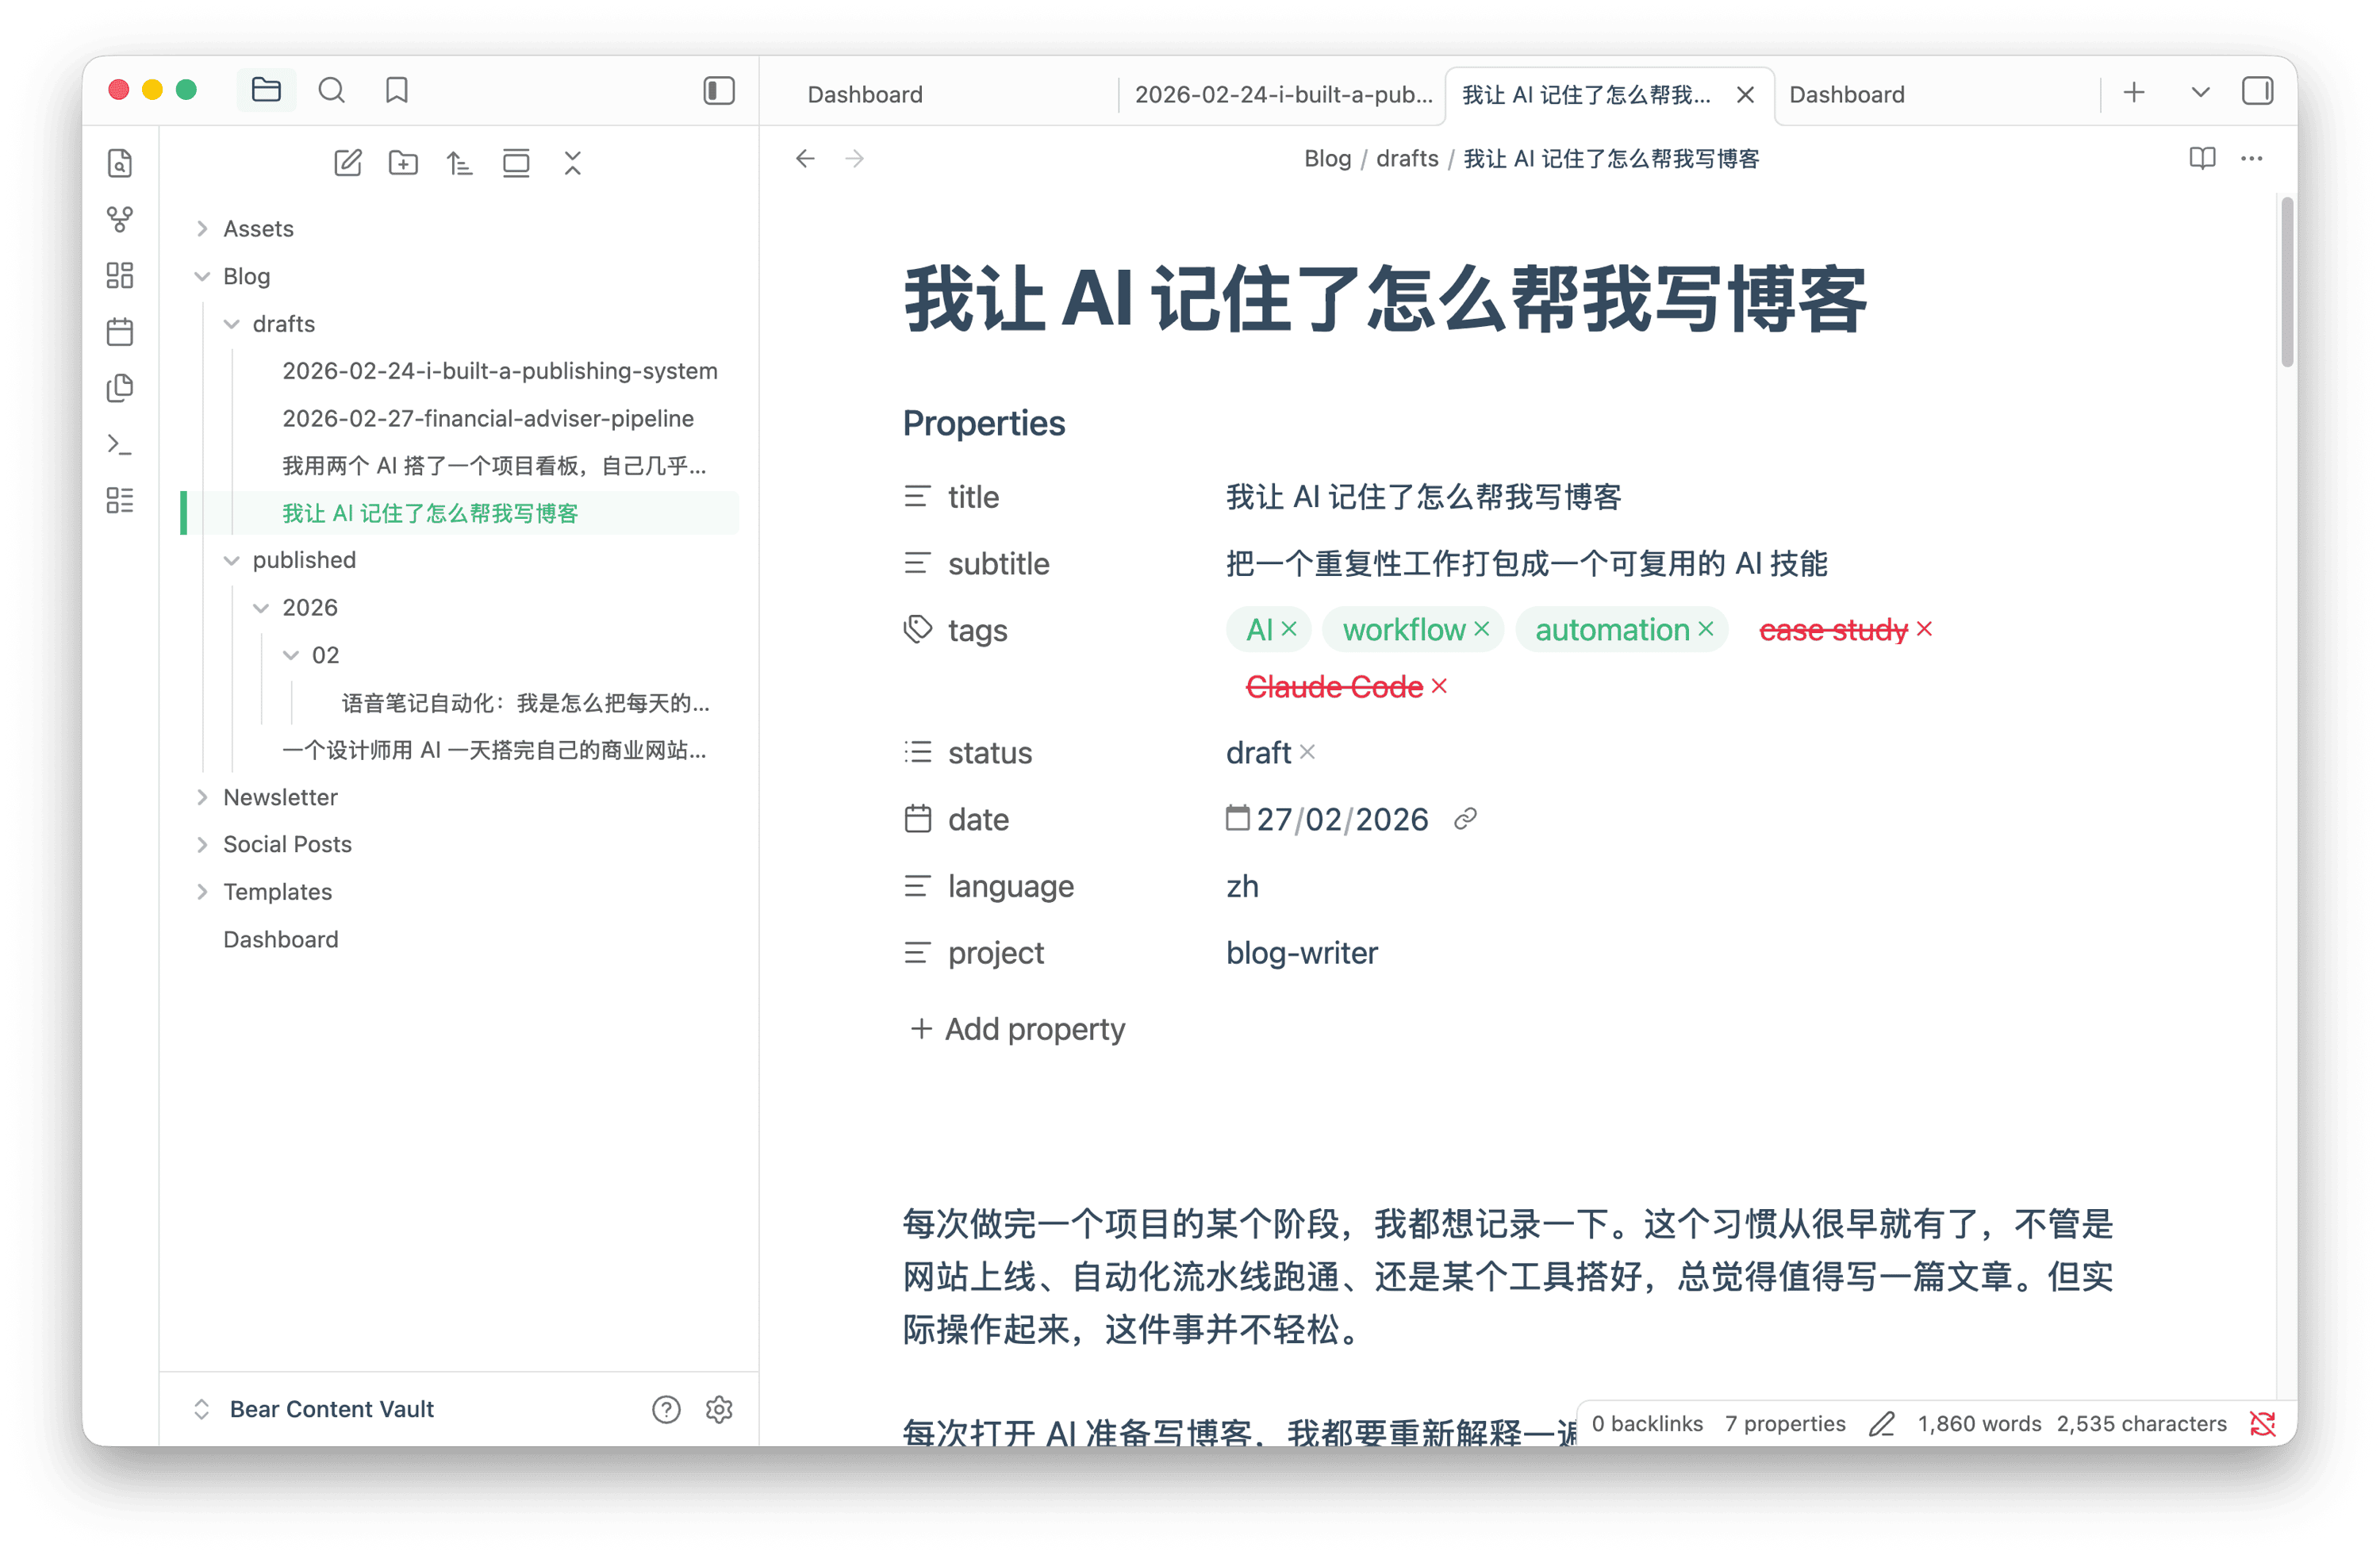This screenshot has width=2380, height=1555.
Task: Switch to reading view with the book icon
Action: coord(2202,158)
